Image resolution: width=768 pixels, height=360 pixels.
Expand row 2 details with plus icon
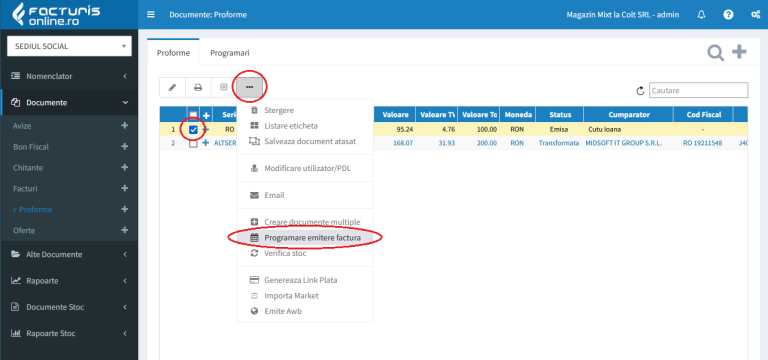[x=206, y=143]
